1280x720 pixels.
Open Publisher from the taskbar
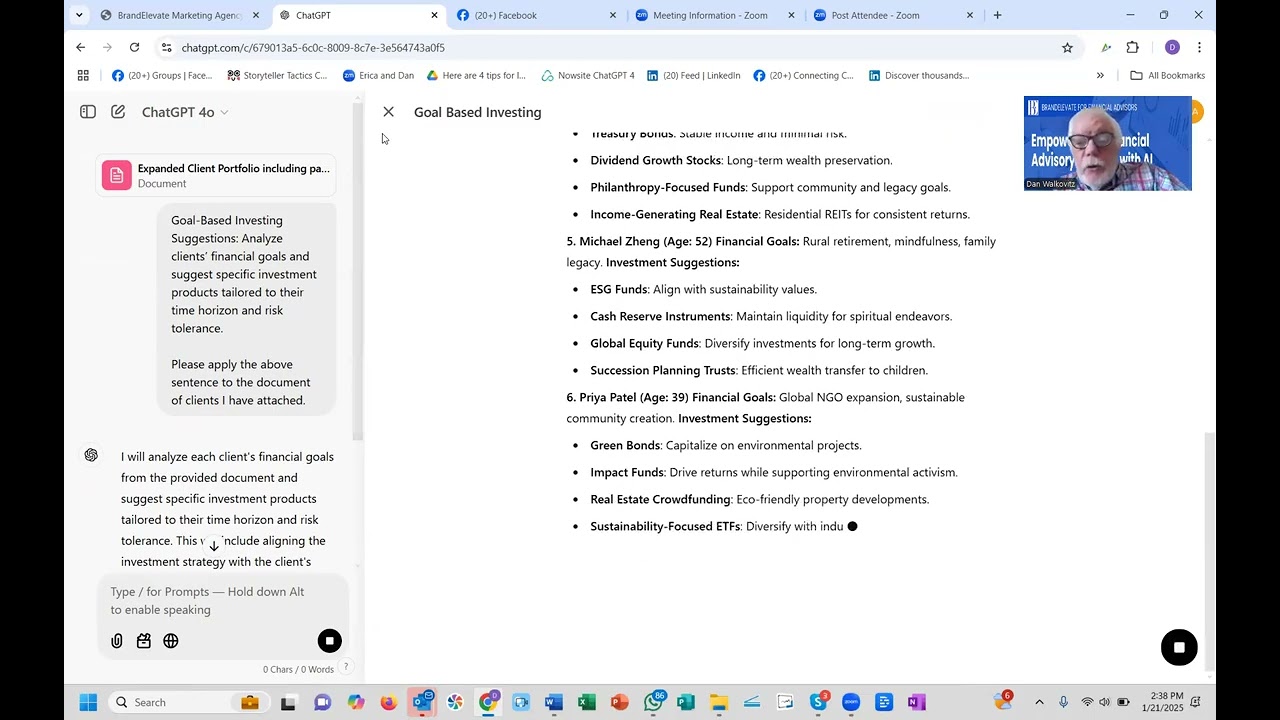686,702
